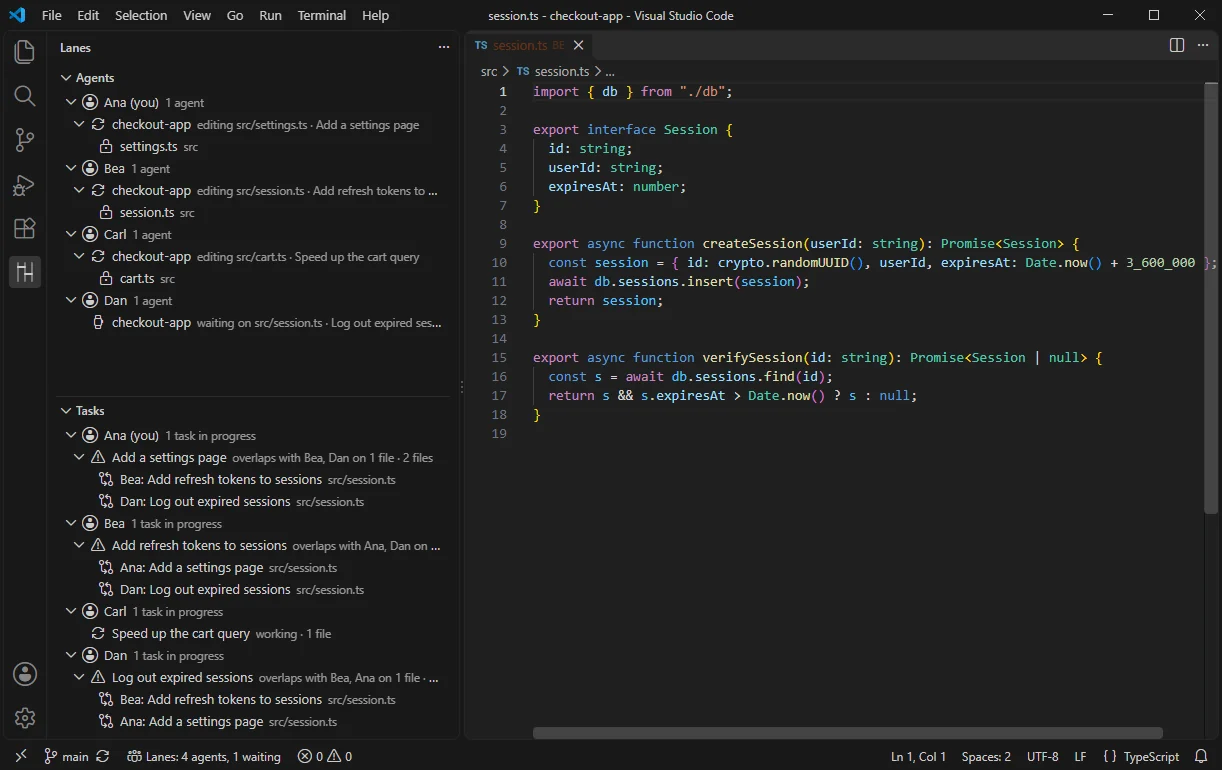Click the editor vertical scrollbar thumb
1222x770 pixels.
(x=1210, y=300)
